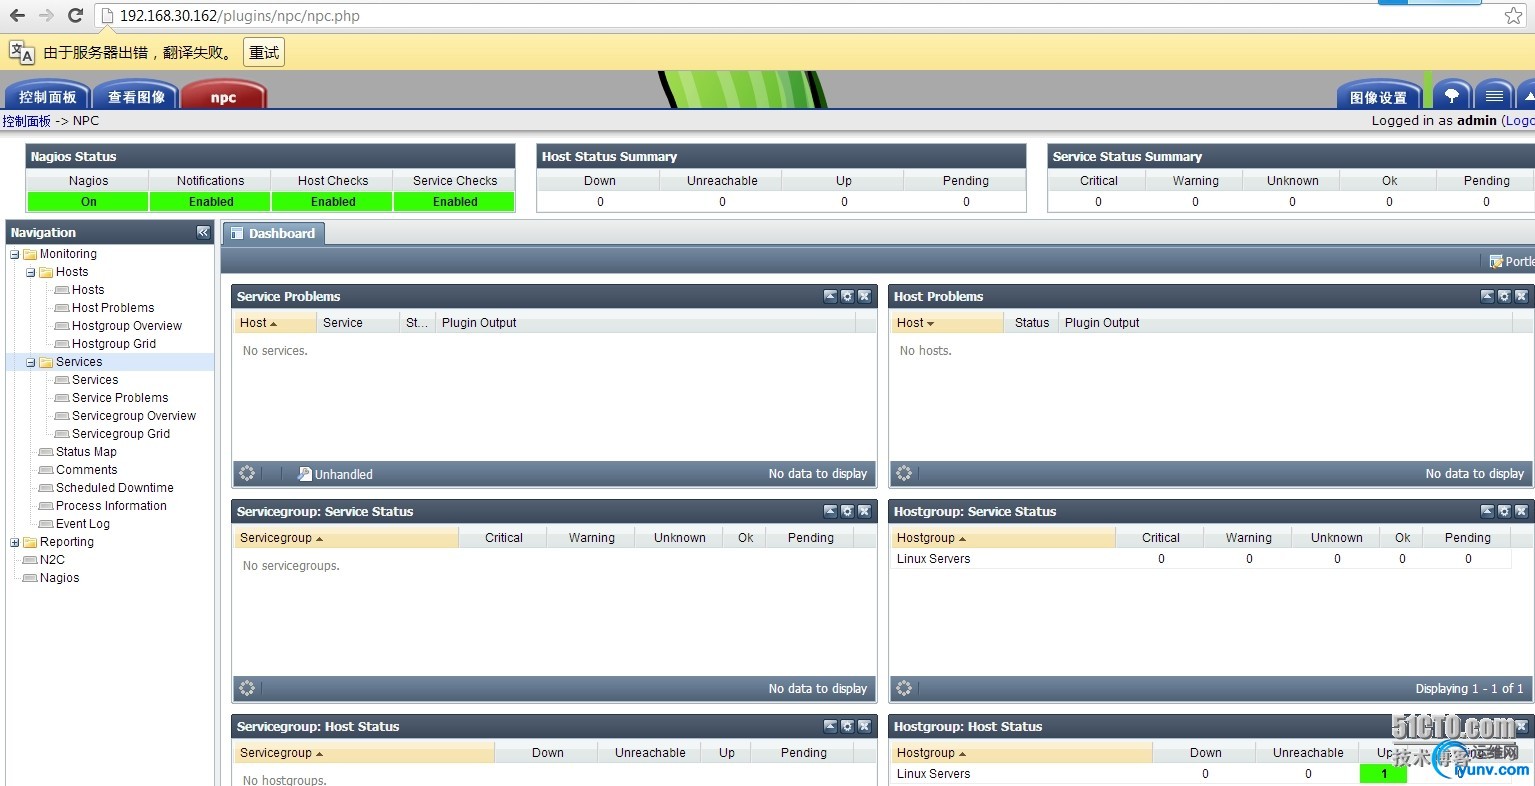Sort Host Problems by Host column
The image size is (1535, 786).
(947, 323)
